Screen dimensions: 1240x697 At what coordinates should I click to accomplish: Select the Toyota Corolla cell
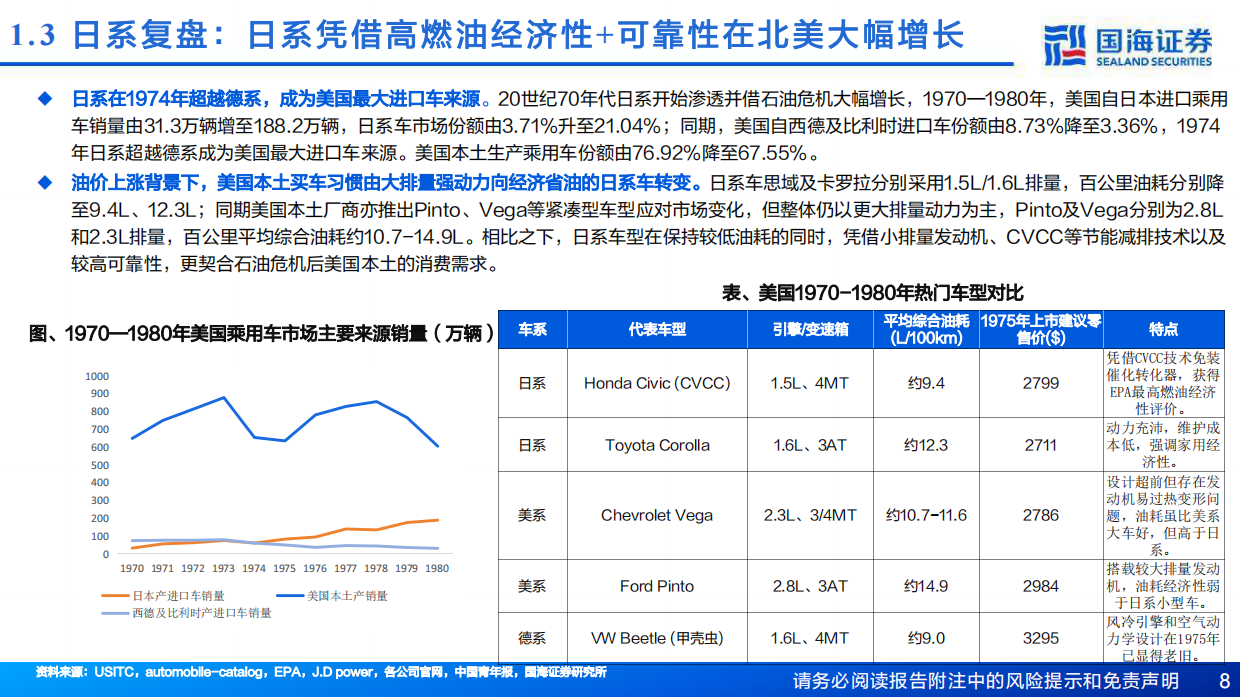(x=657, y=445)
